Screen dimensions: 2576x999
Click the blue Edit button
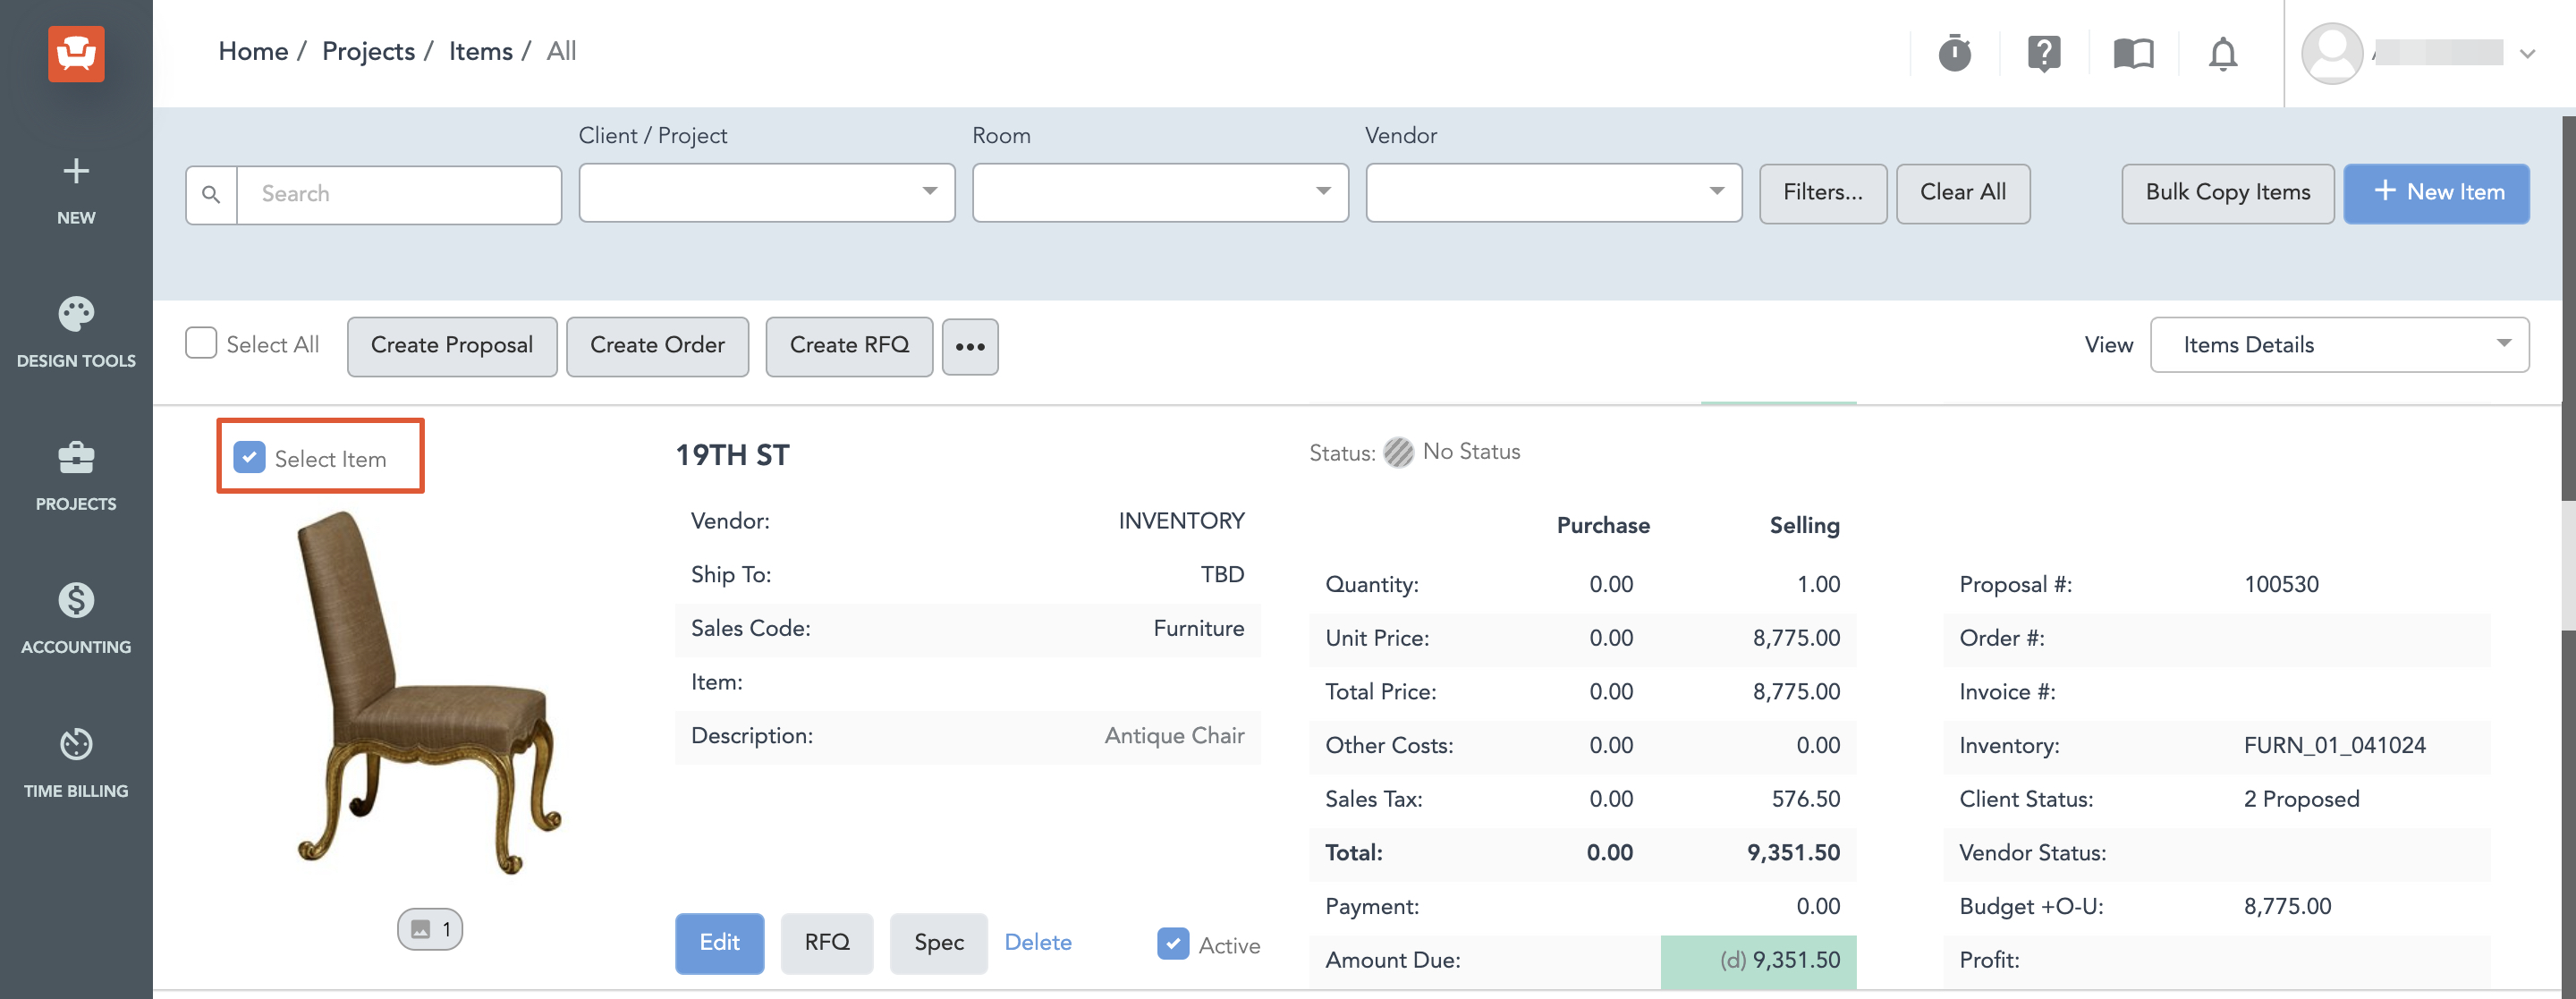tap(719, 943)
